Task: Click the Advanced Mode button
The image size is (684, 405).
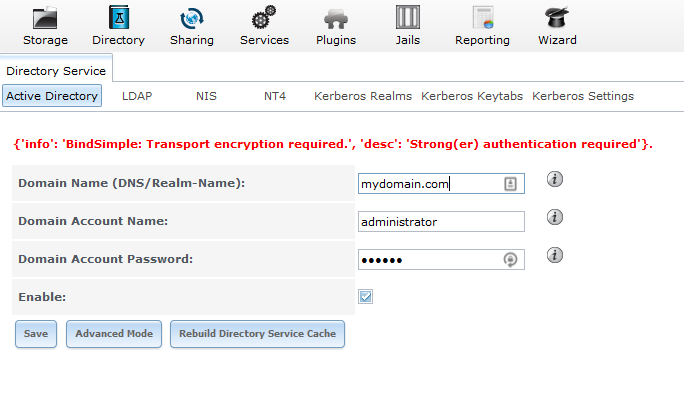Action: pos(114,334)
